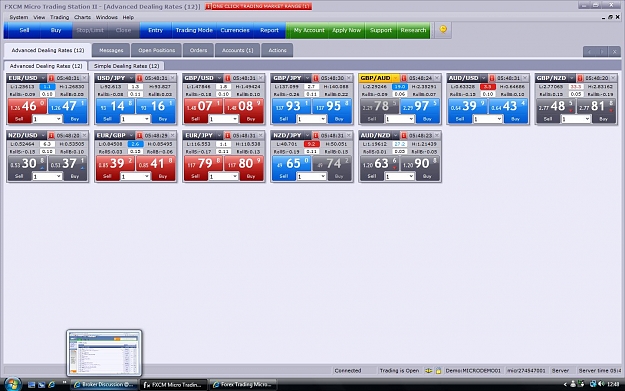Open the AUD/USD currency pair dropdown
Viewport: 625px width, 391px height.
click(483, 78)
